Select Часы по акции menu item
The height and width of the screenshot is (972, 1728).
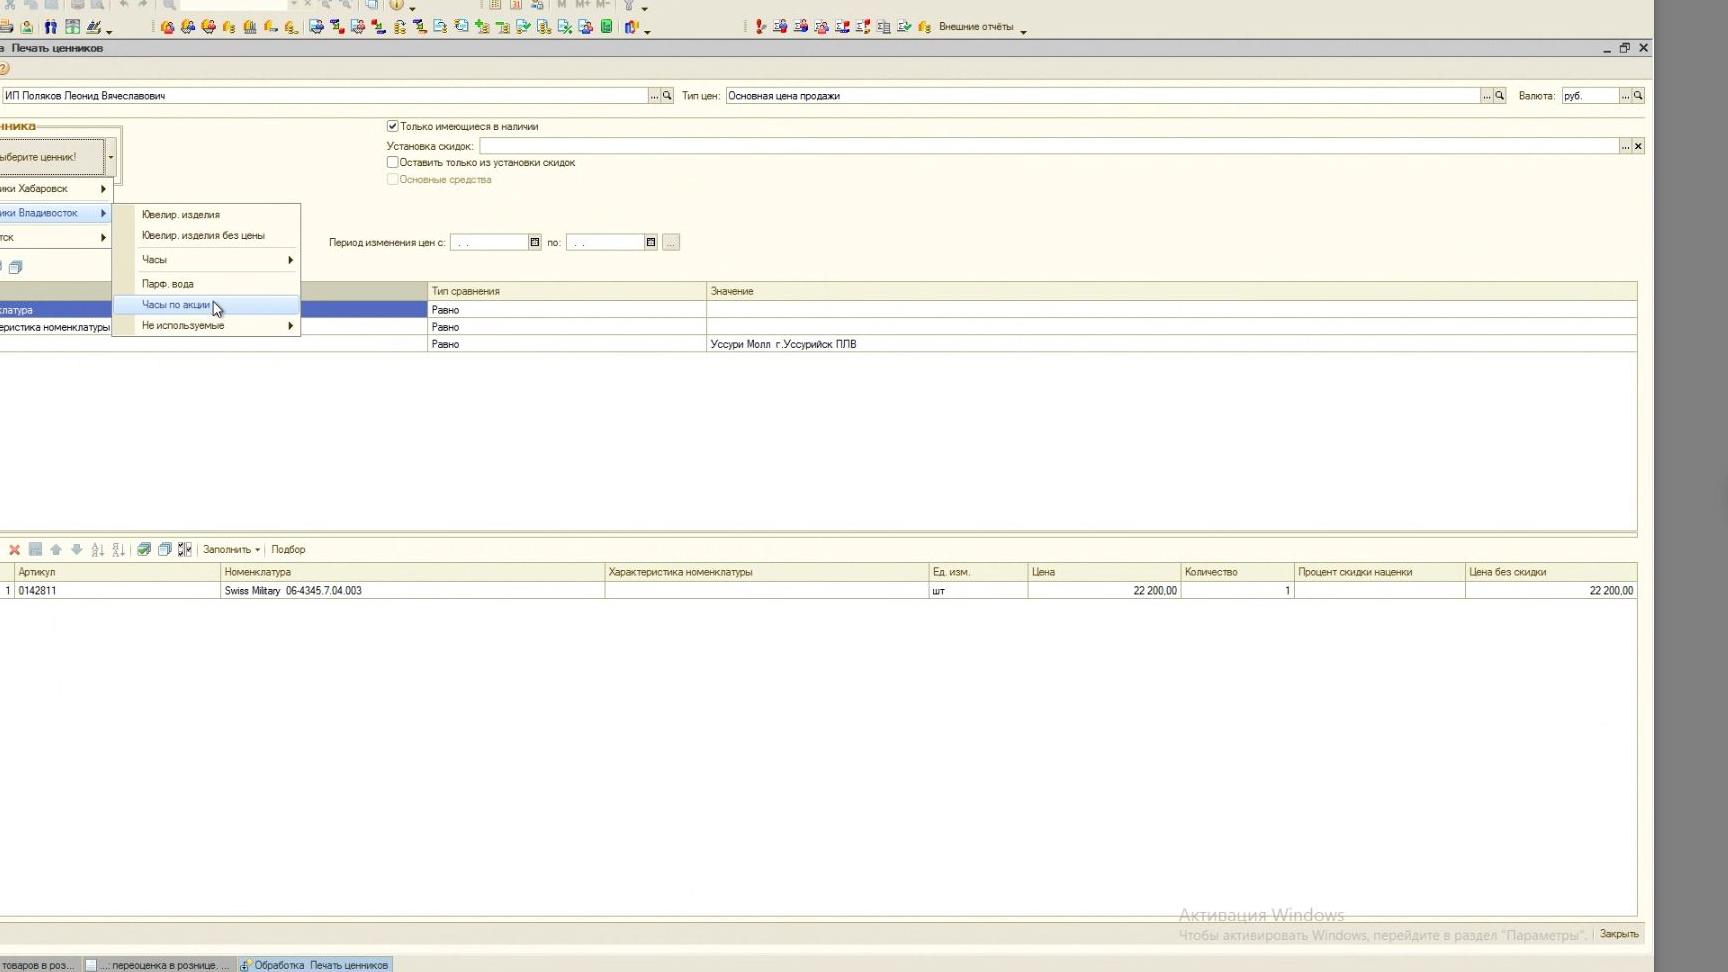(x=206, y=305)
